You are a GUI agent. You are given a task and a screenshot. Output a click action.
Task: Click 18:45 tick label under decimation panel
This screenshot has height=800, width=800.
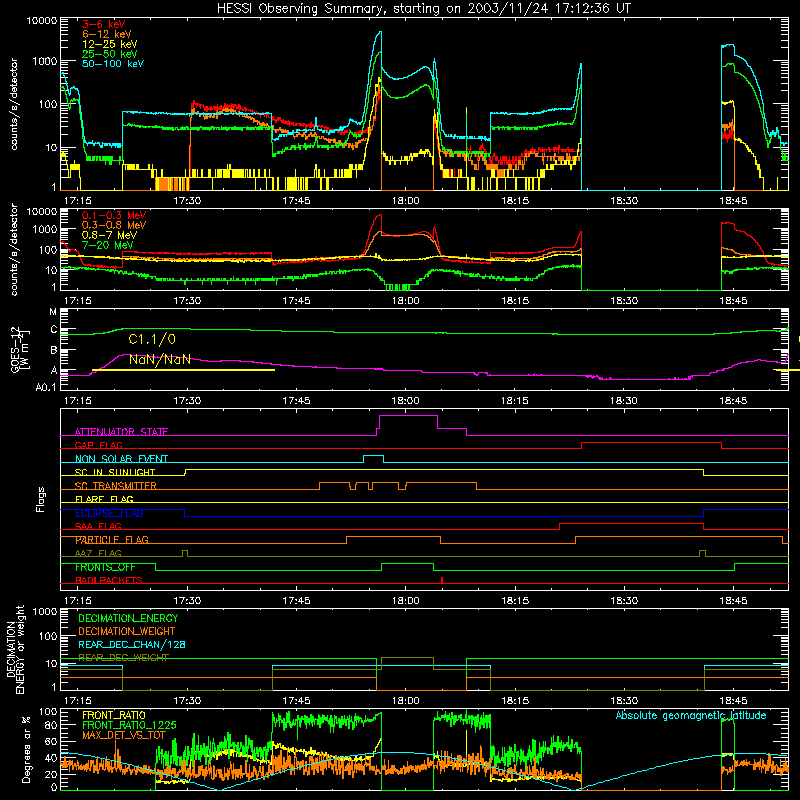point(733,701)
